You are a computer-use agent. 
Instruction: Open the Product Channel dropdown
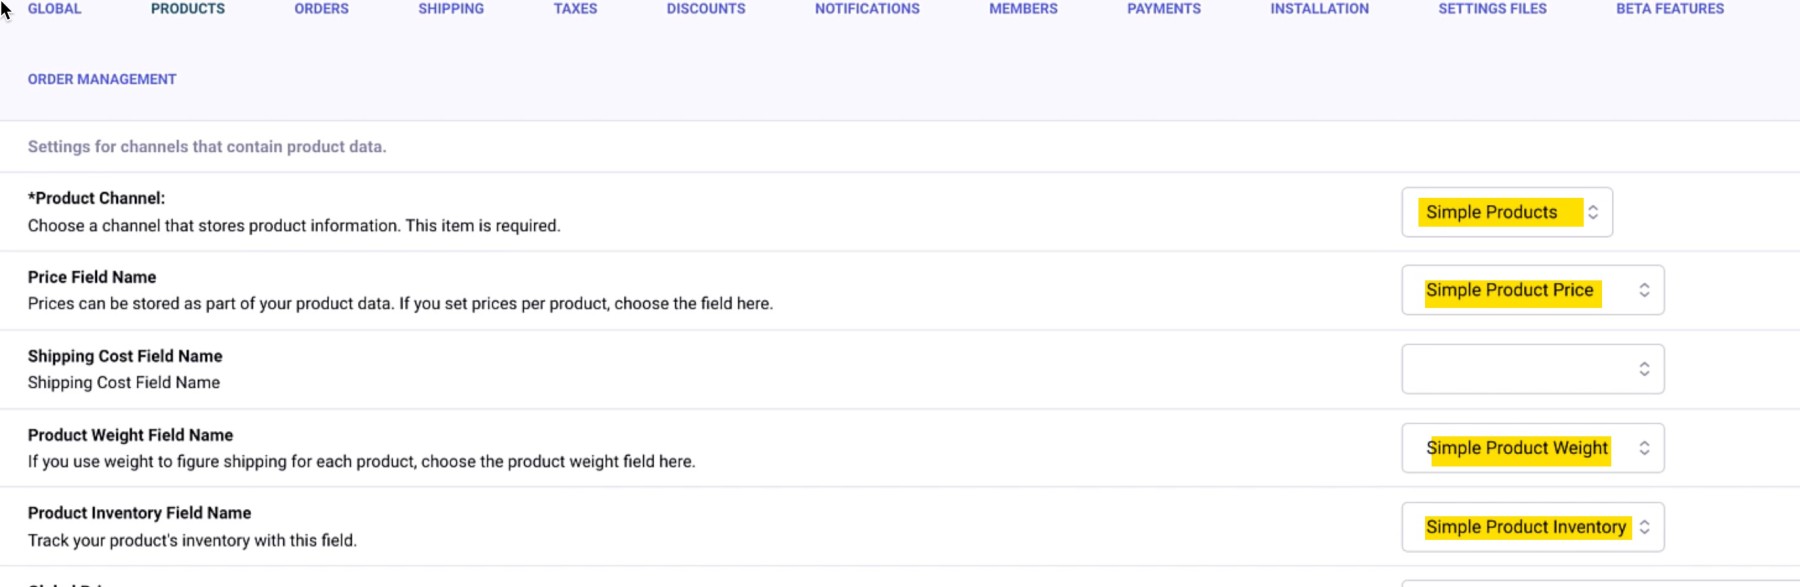(x=1506, y=212)
